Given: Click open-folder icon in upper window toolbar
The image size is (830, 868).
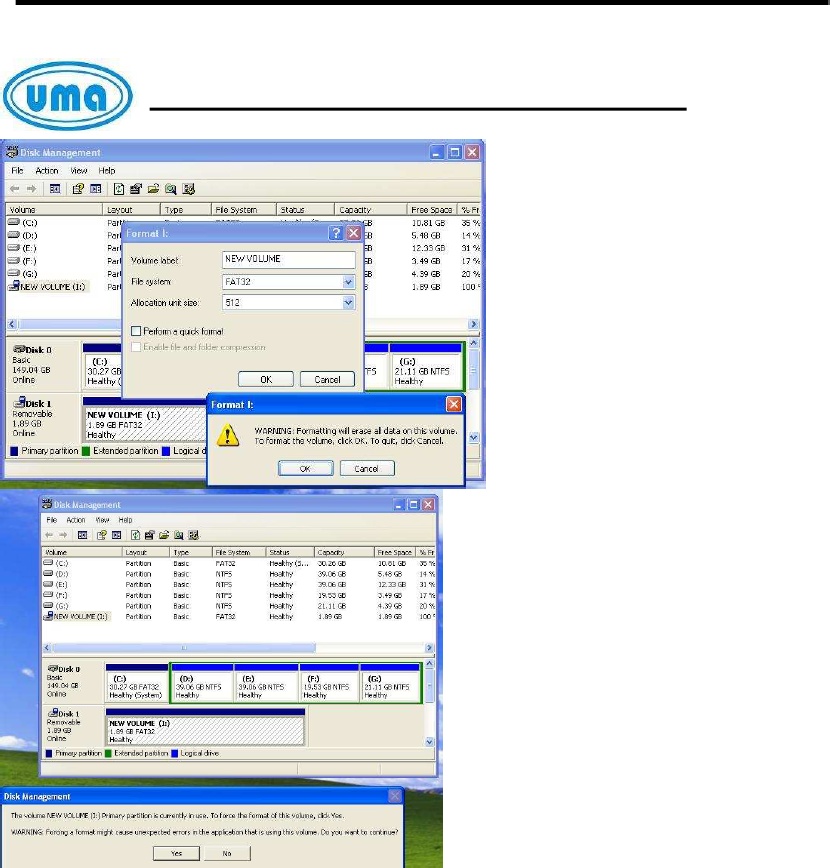Looking at the screenshot, I should coord(153,189).
